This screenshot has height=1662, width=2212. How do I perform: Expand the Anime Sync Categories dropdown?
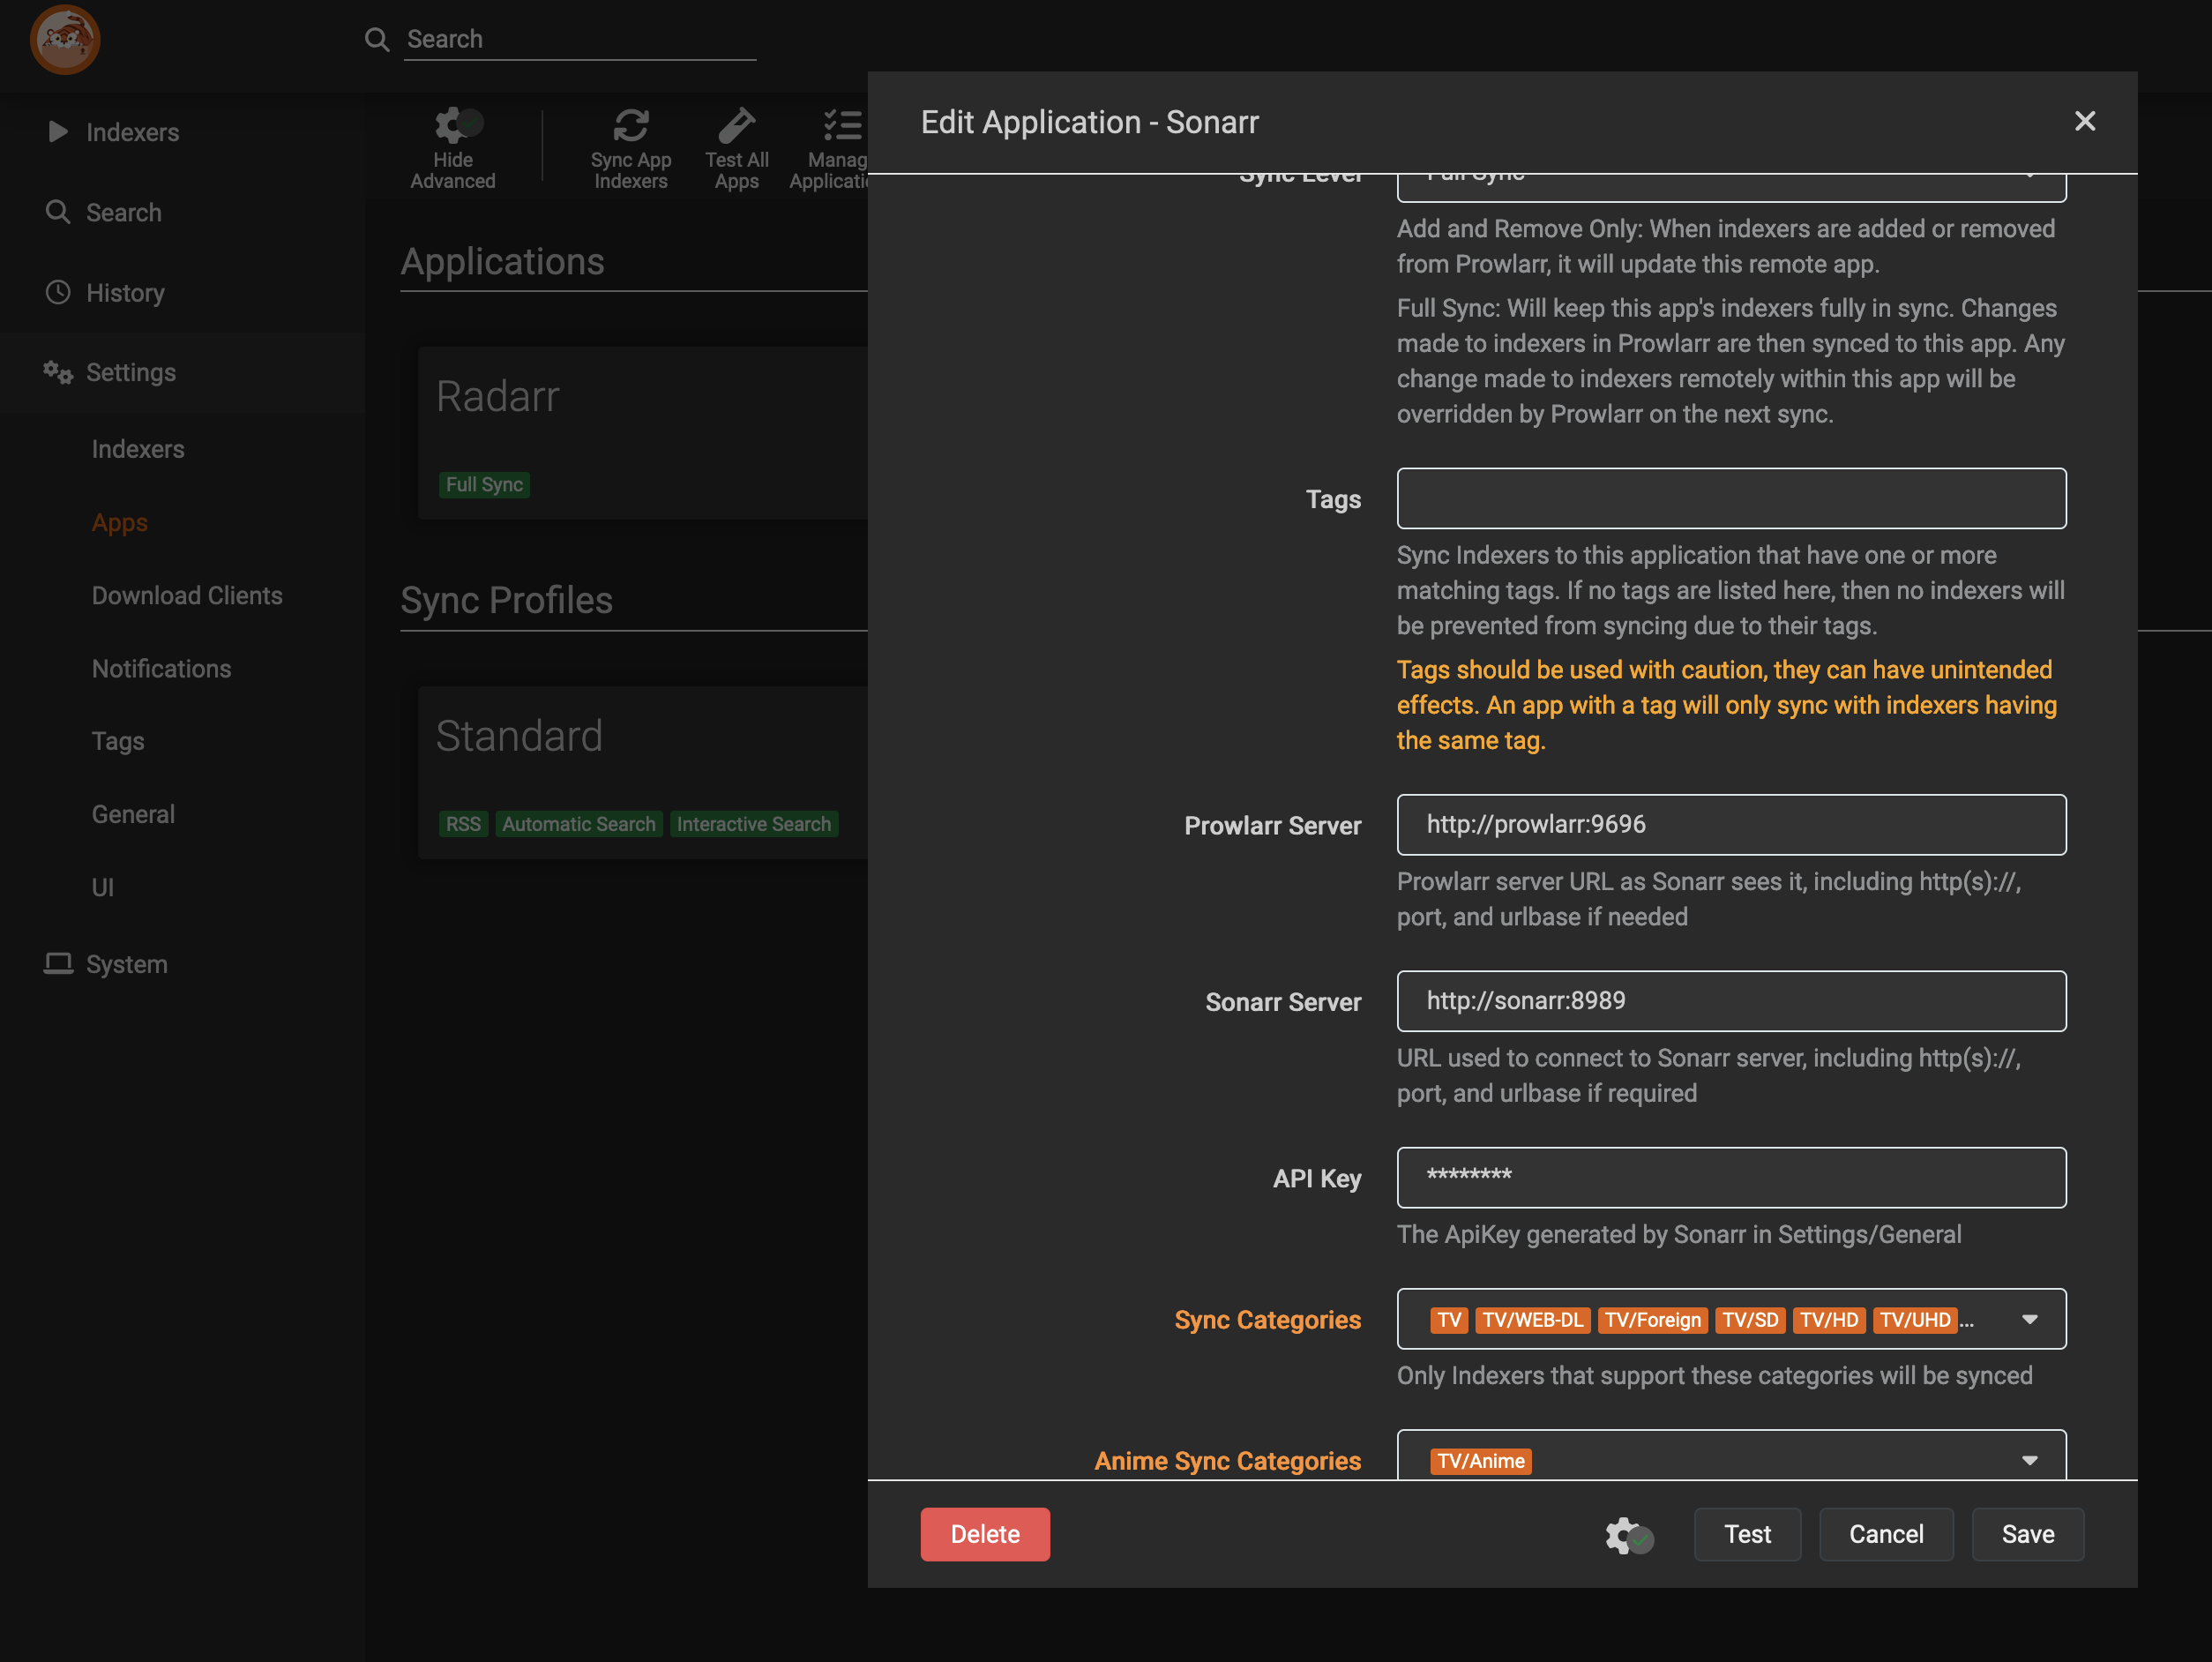[x=2030, y=1461]
